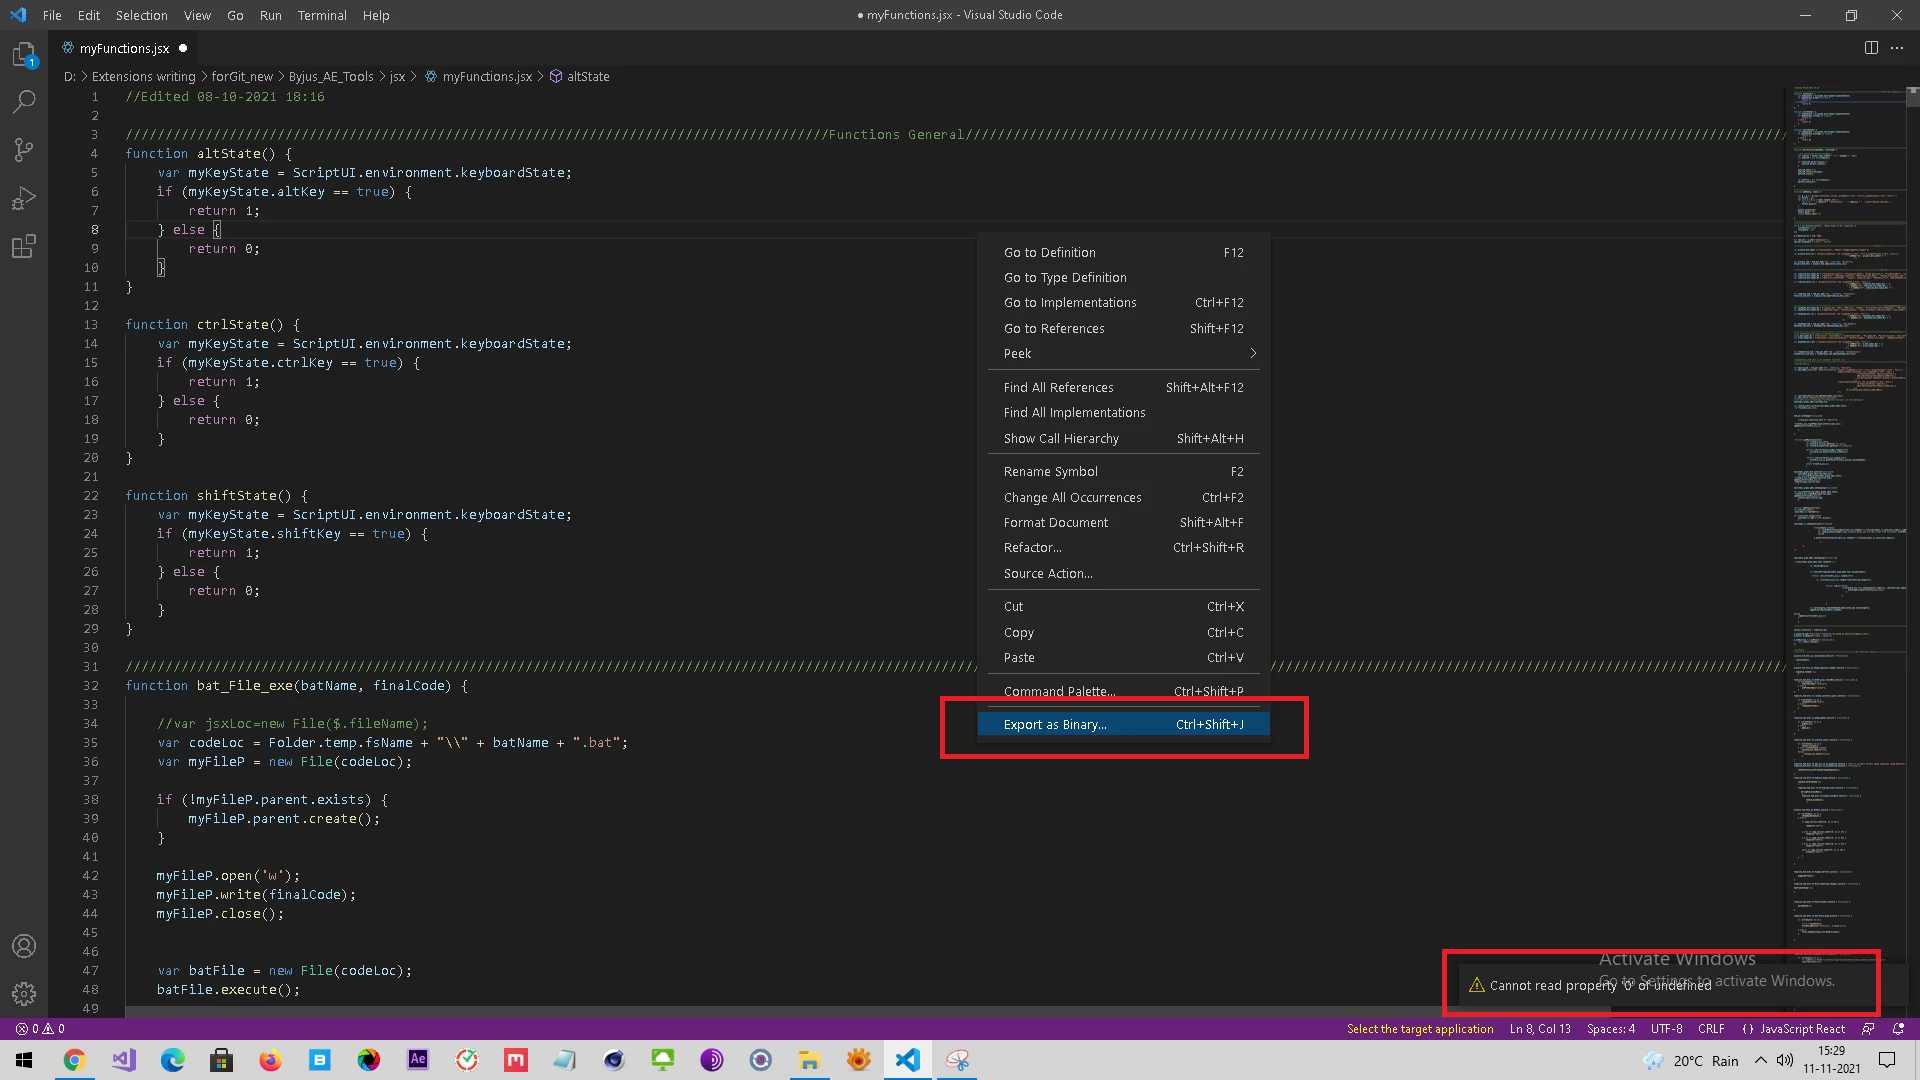The width and height of the screenshot is (1920, 1080).
Task: Open the Accounts icon in activity bar
Action: pyautogui.click(x=24, y=946)
